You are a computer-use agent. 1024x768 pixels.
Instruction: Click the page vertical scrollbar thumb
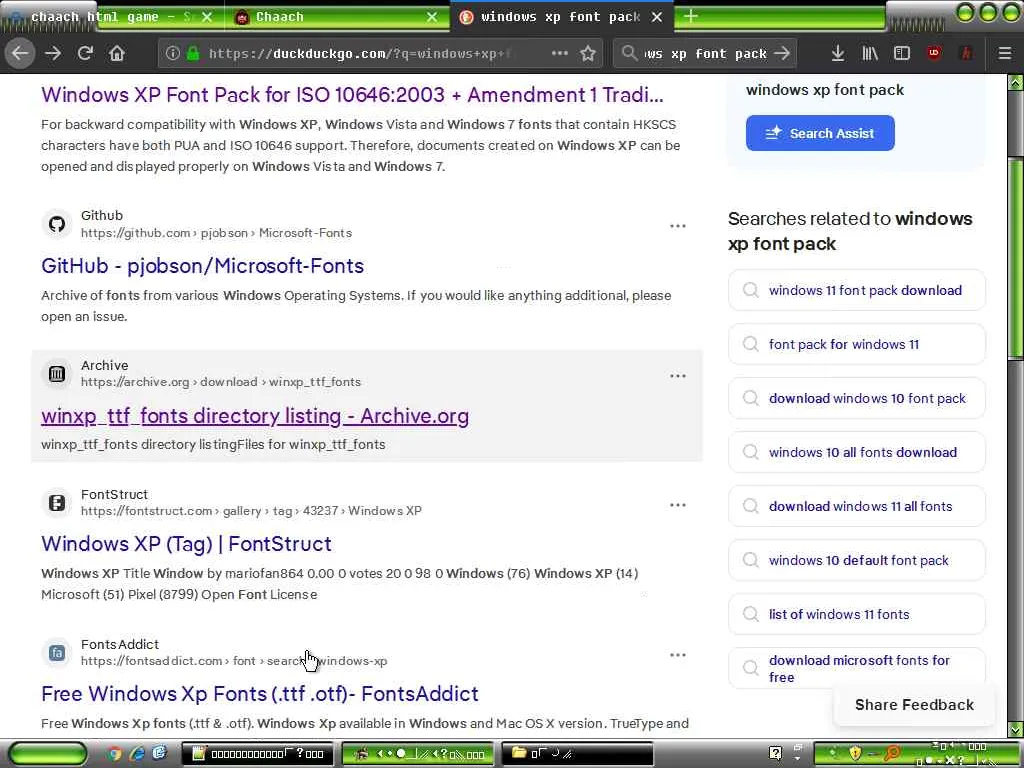tap(1016, 257)
